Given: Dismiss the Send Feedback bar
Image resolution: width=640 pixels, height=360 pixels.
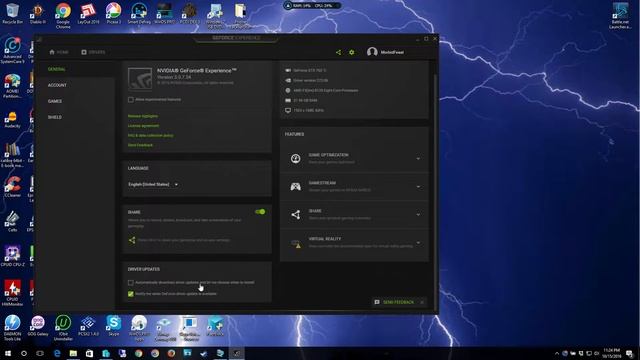Looking at the screenshot, I should pos(422,302).
